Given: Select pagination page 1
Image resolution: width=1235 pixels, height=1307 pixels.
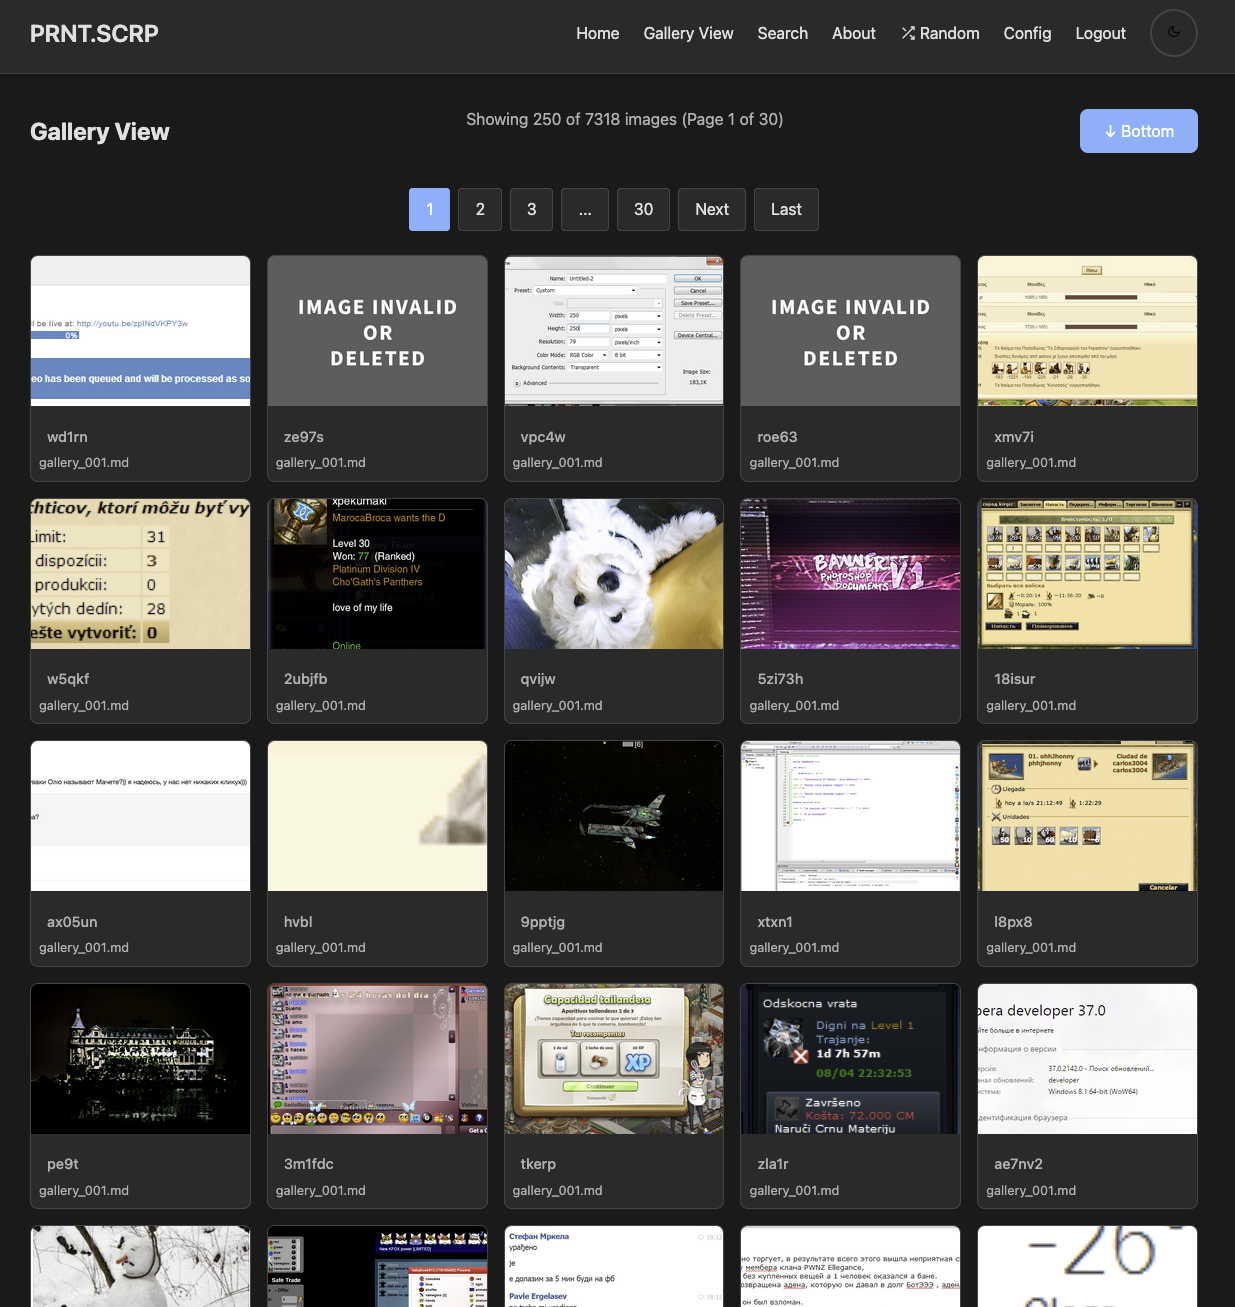Looking at the screenshot, I should coord(429,209).
